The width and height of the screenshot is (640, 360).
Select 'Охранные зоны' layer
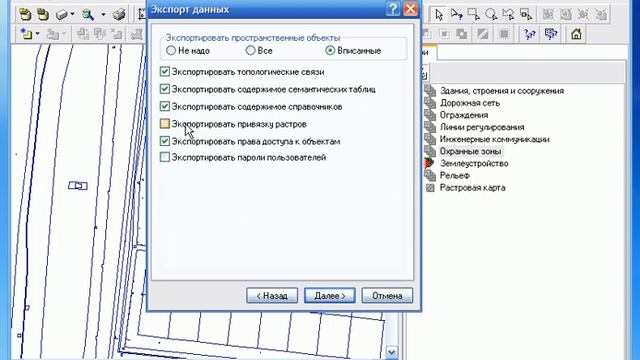pyautogui.click(x=470, y=151)
